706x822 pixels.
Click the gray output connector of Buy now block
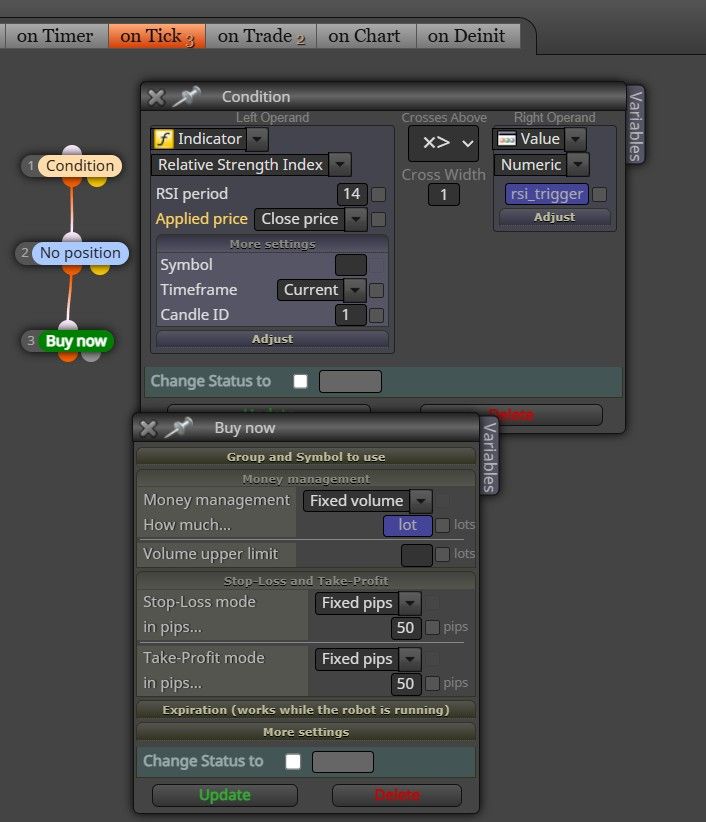(91, 356)
